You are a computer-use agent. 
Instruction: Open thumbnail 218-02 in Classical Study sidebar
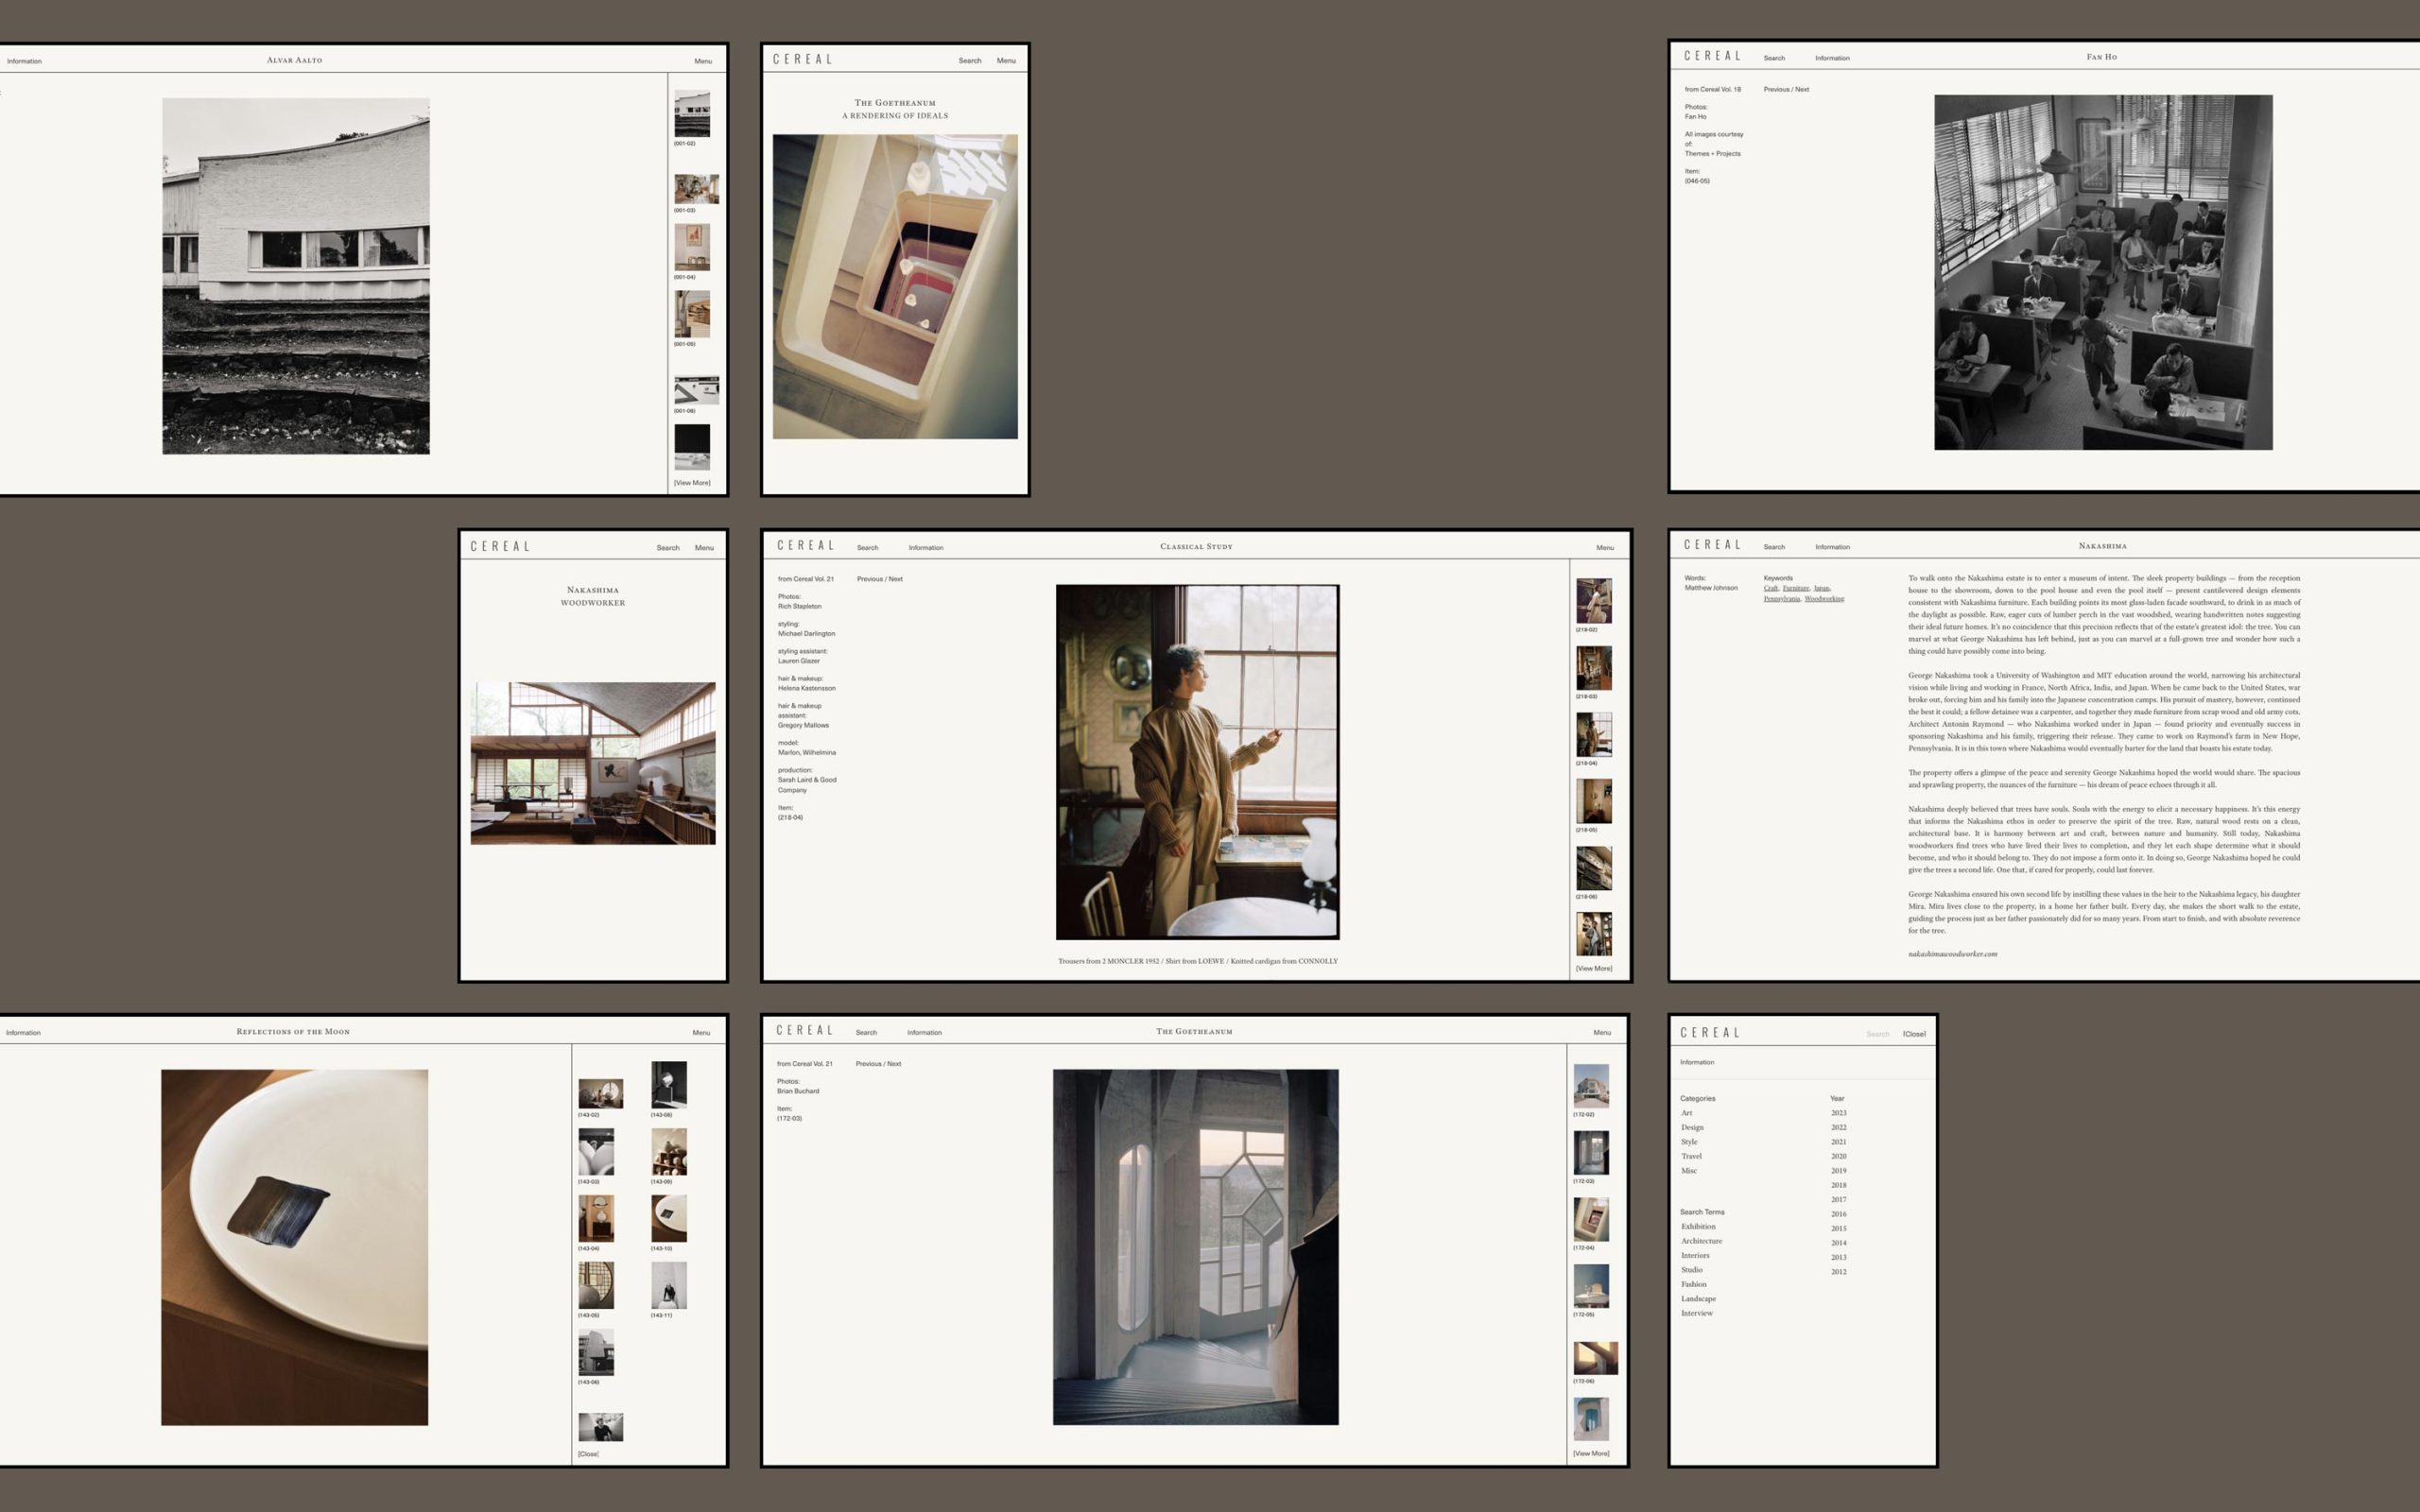tap(1593, 601)
